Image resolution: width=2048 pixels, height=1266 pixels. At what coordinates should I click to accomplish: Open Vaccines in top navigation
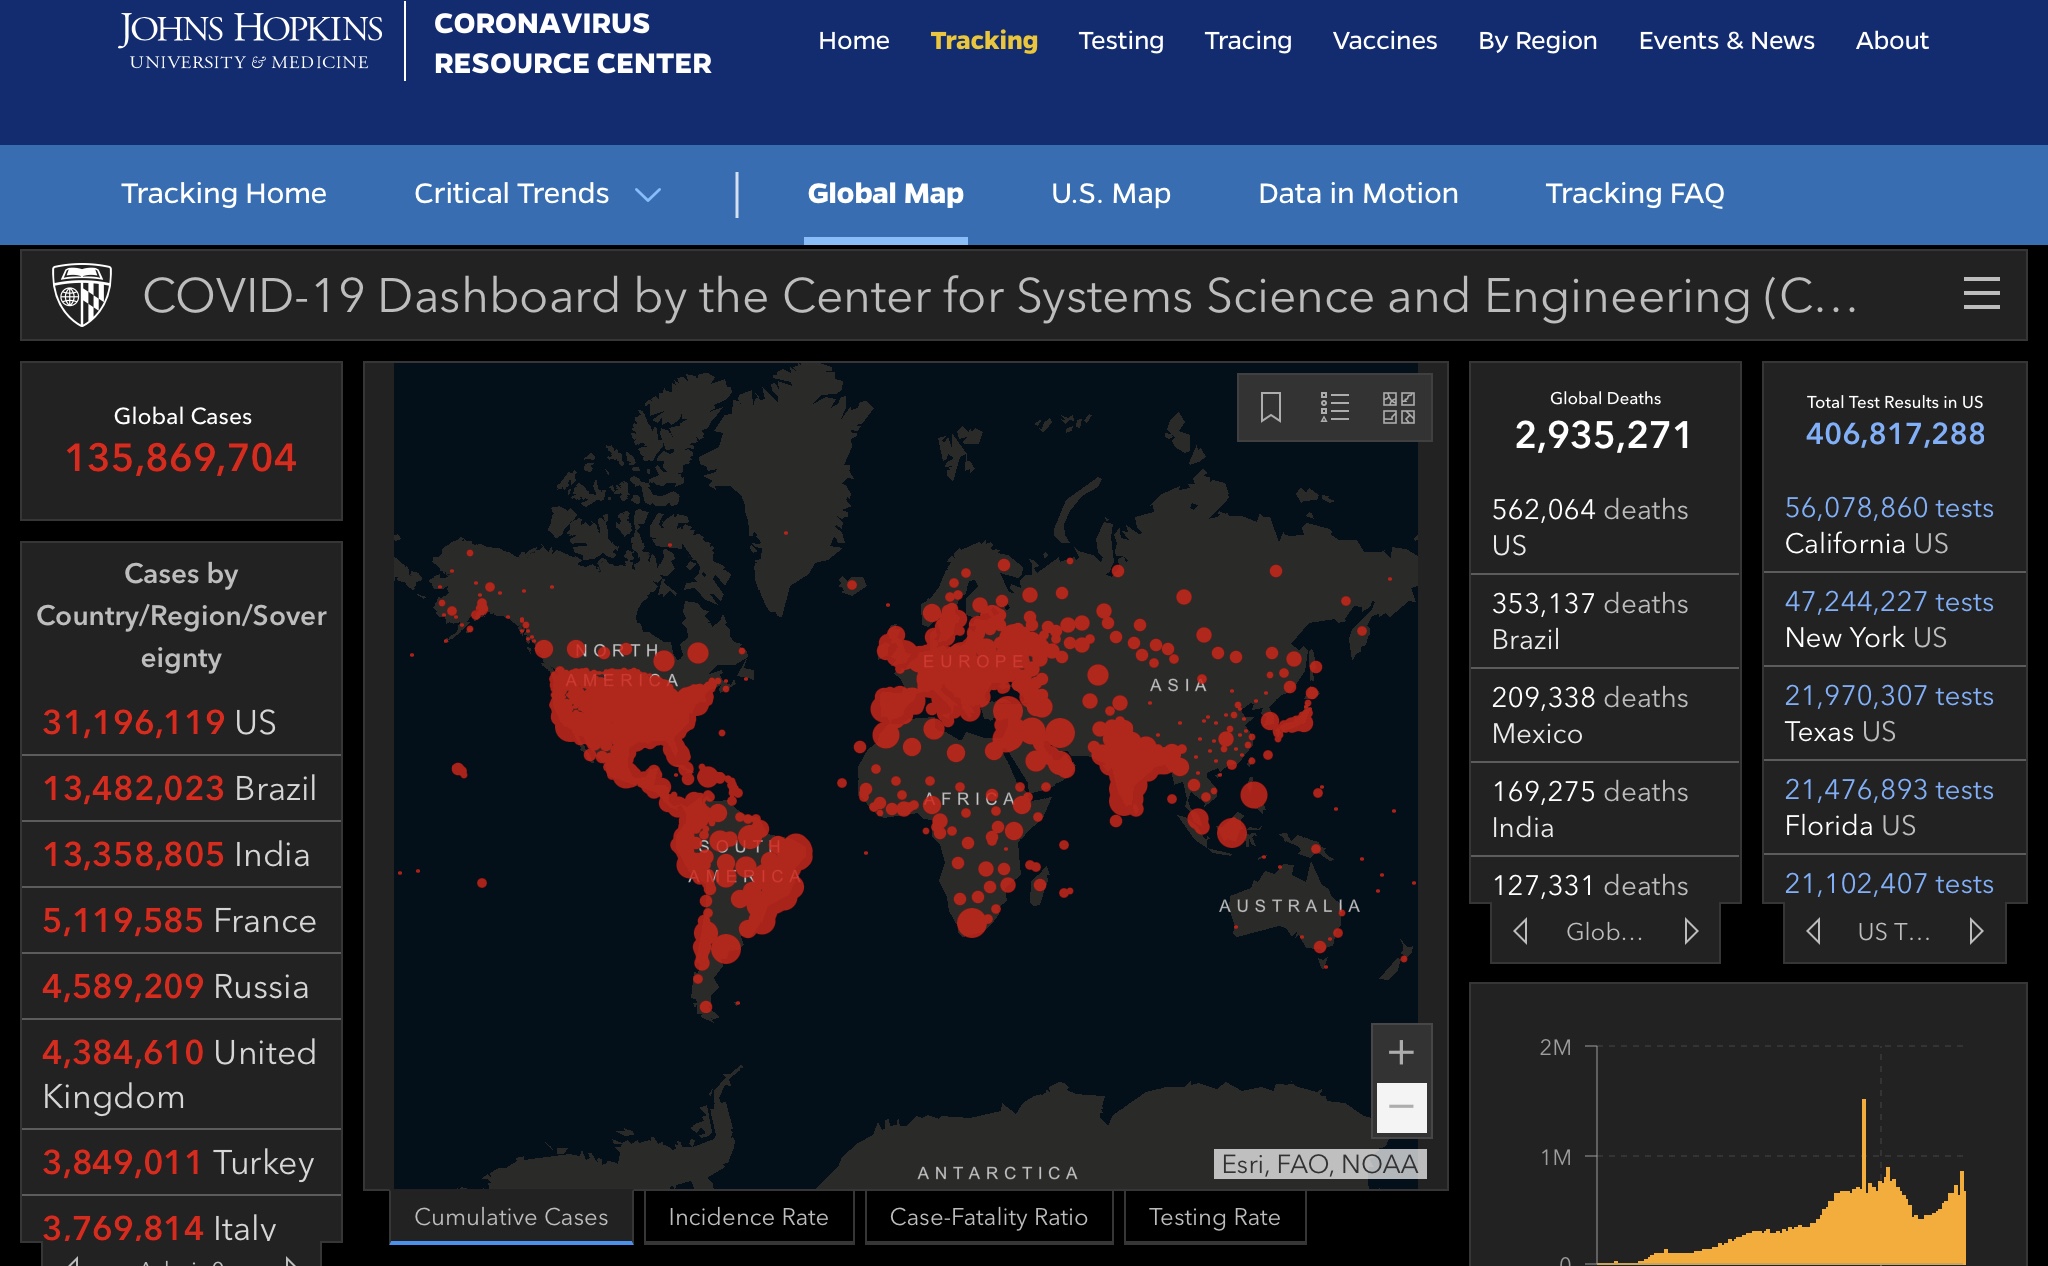[1384, 41]
